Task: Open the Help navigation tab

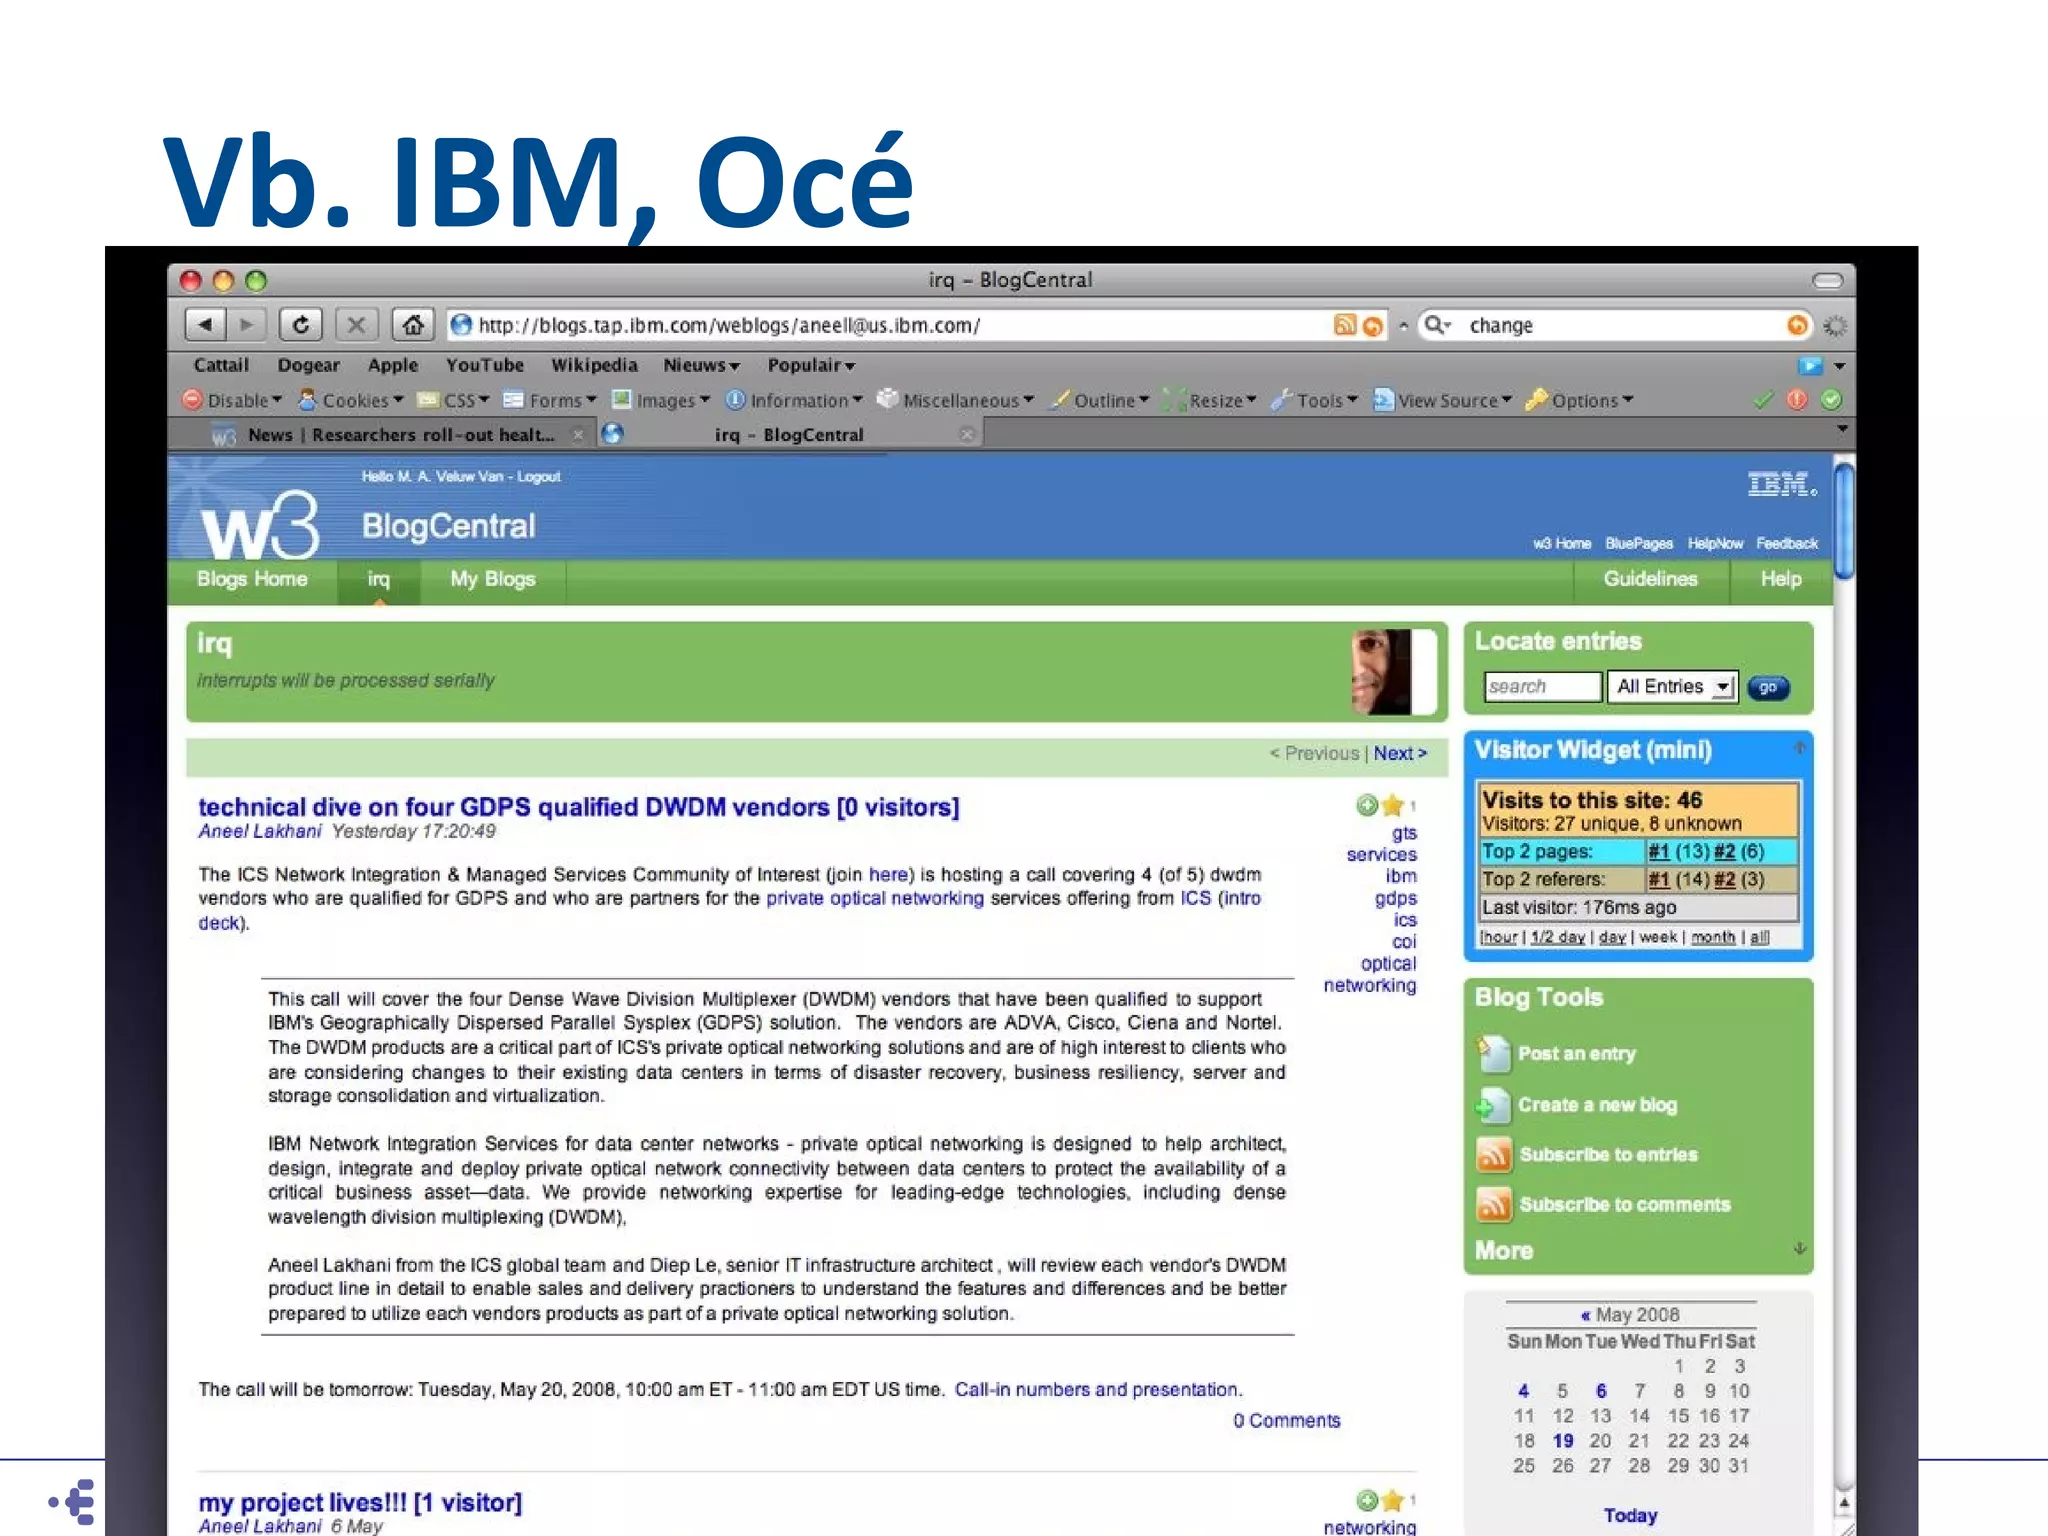Action: click(x=1780, y=579)
